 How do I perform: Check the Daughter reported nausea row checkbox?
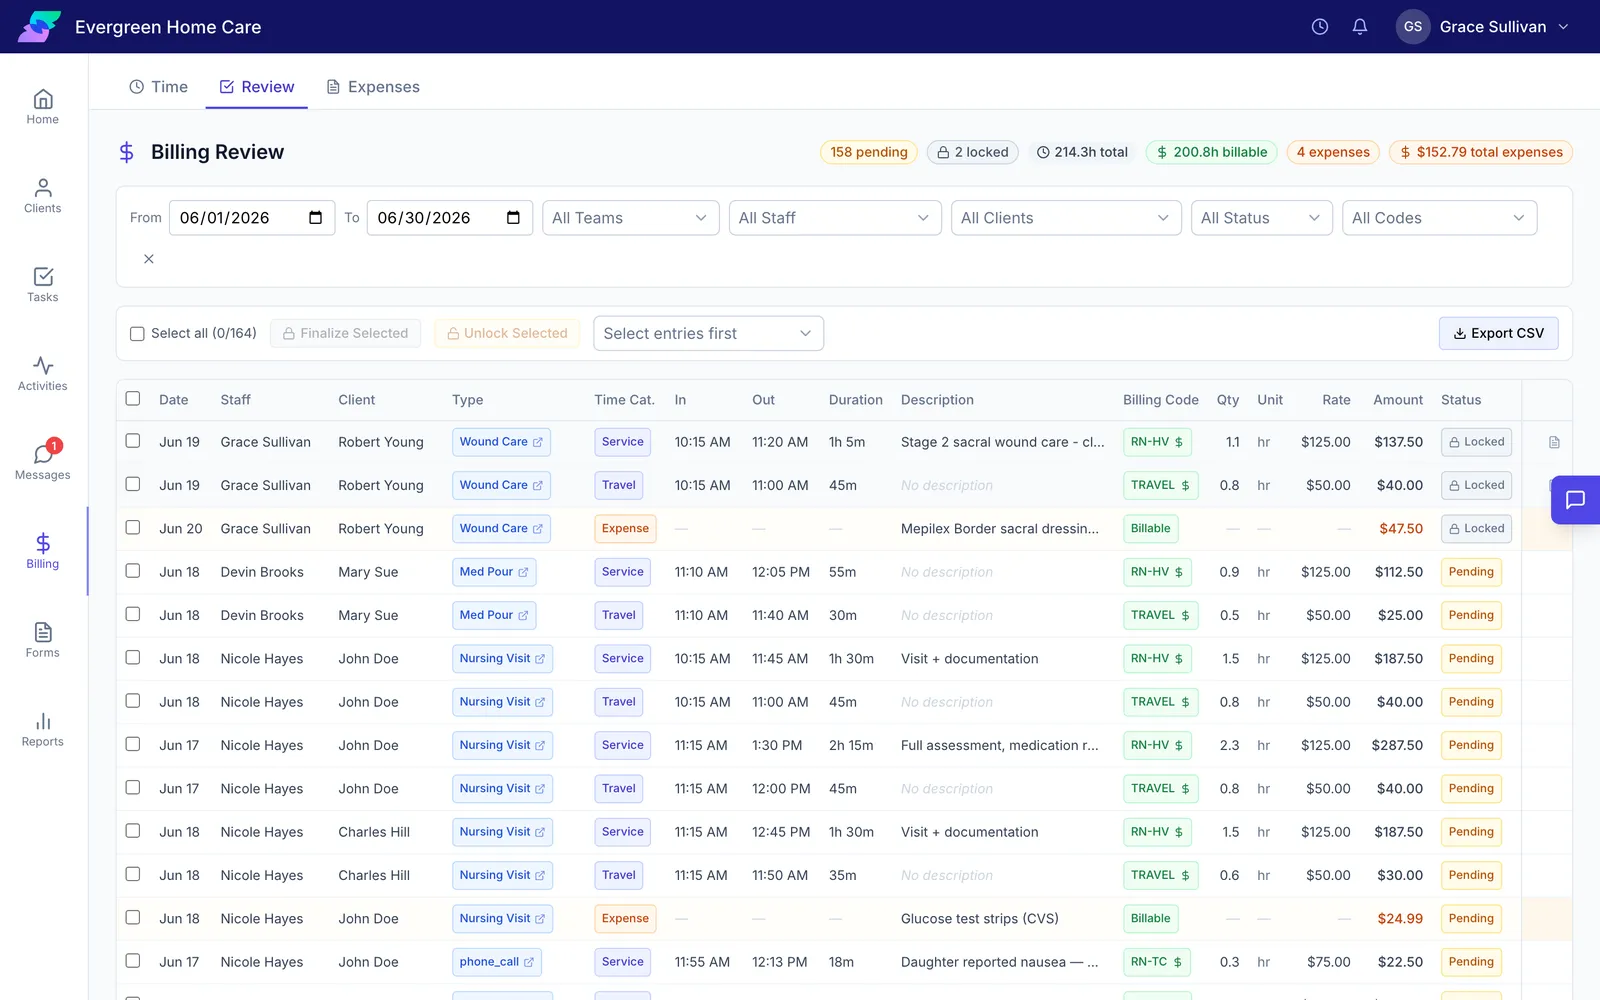133,961
